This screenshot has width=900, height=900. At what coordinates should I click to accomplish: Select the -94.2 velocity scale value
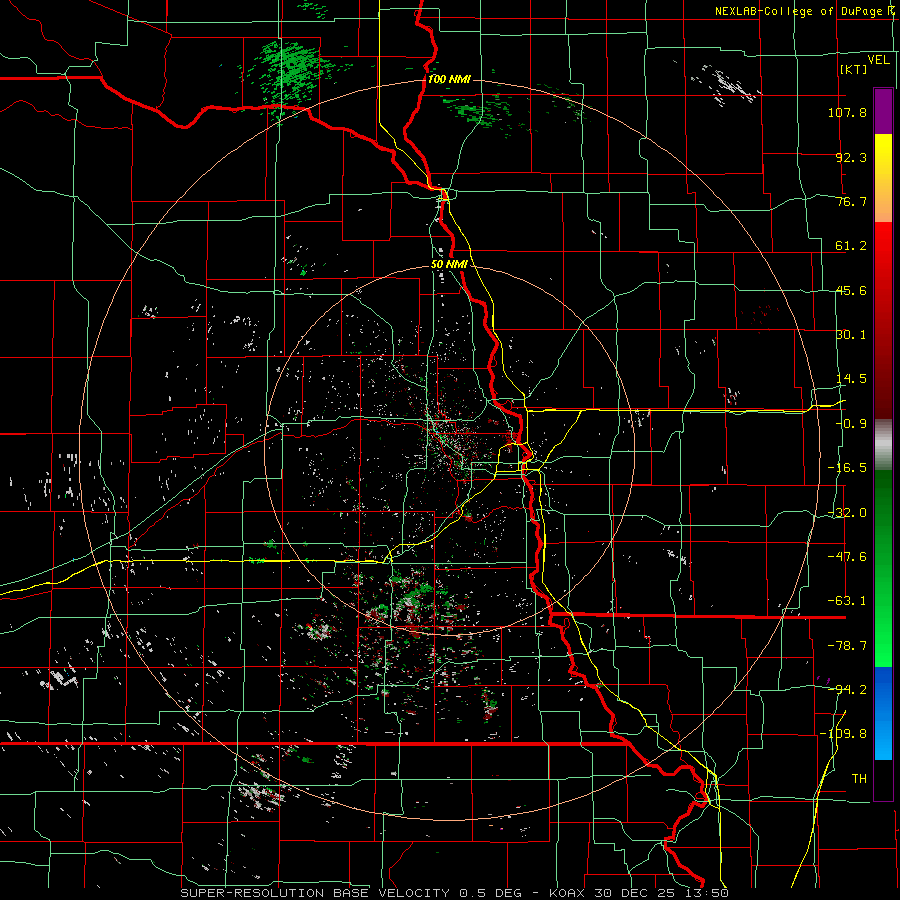pyautogui.click(x=847, y=689)
